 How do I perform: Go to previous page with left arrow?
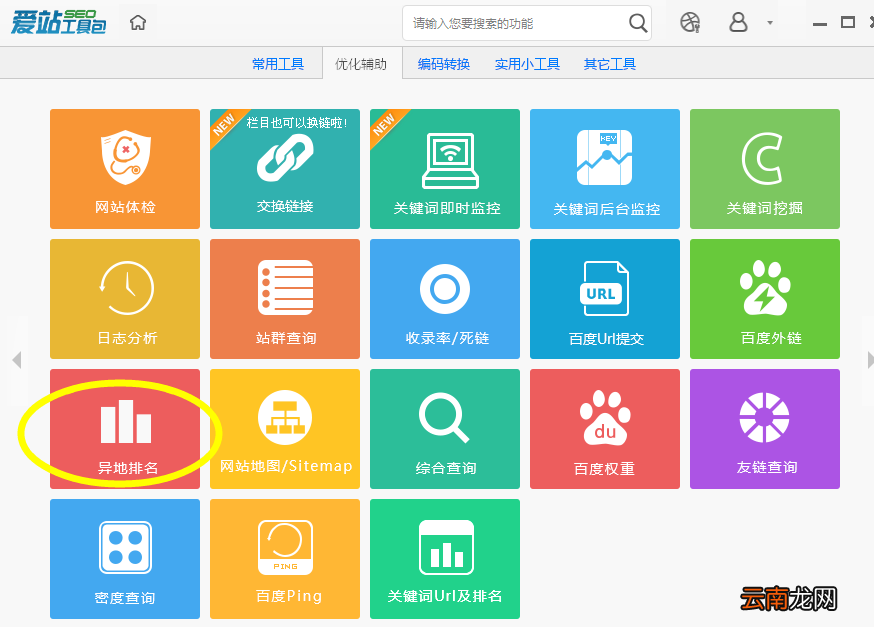pos(17,360)
